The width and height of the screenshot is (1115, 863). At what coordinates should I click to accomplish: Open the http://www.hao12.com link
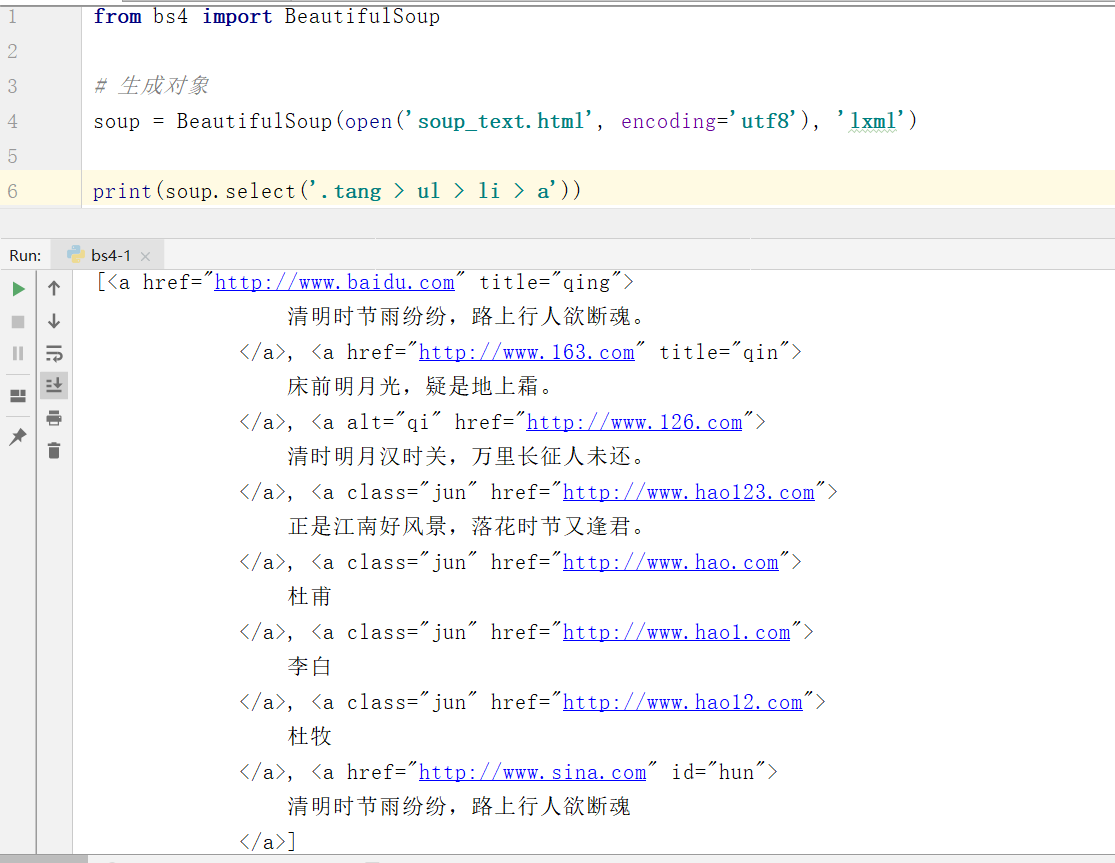point(683,702)
